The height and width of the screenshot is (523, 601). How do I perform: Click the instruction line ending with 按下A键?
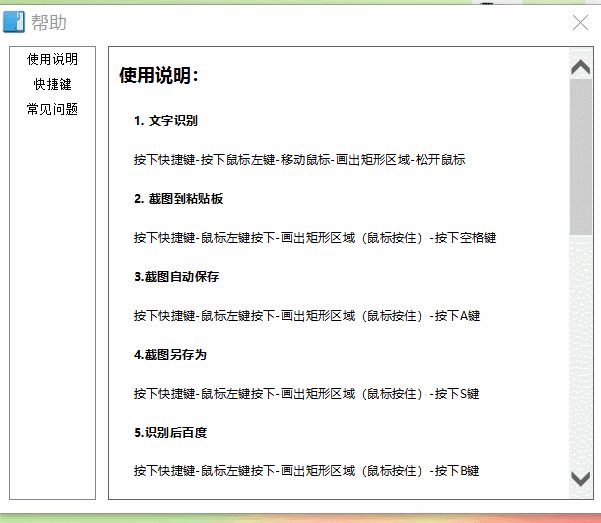click(x=307, y=316)
